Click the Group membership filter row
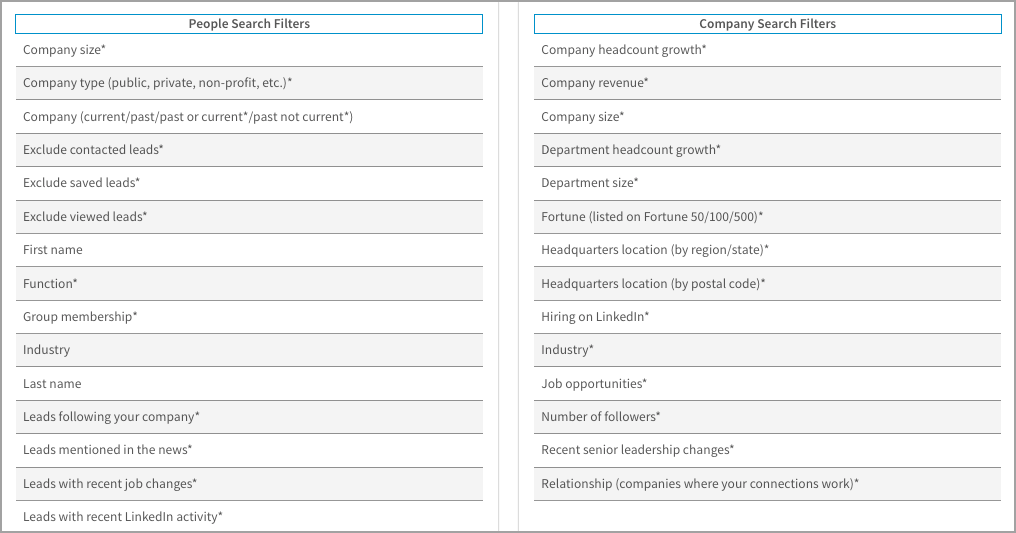1016x533 pixels. (80, 317)
